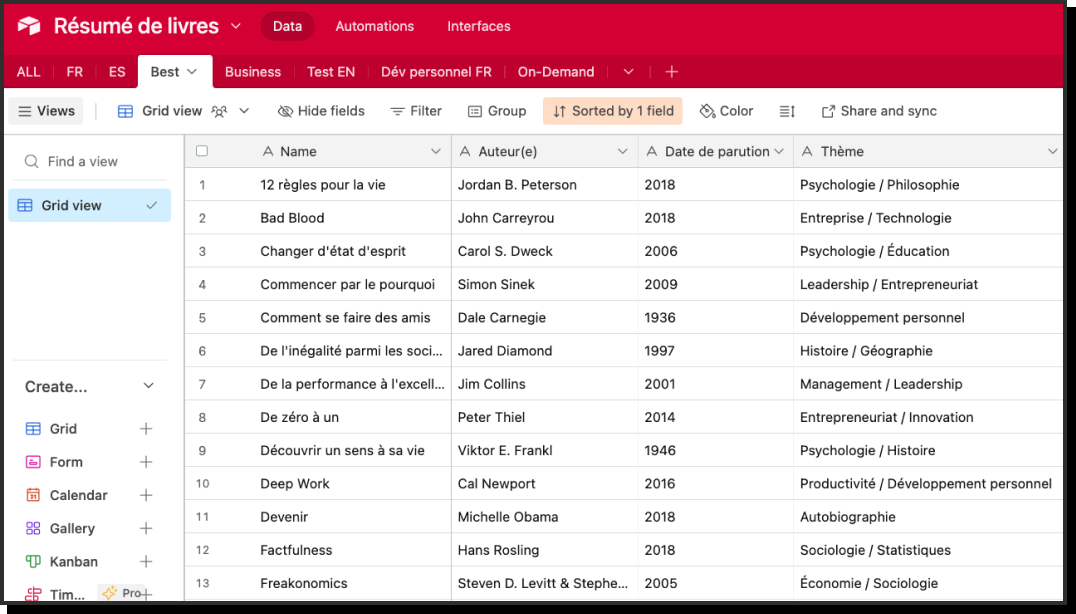Viewport: 1076px width, 614px height.
Task: Open the Automations tab
Action: [x=375, y=26]
